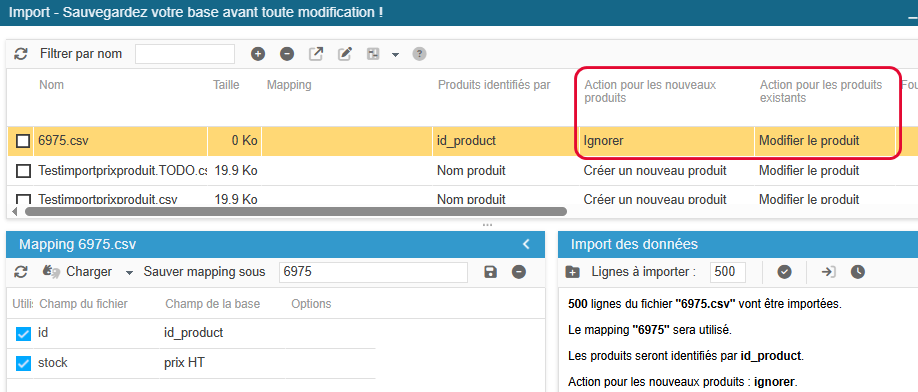Refresh the import file list
This screenshot has height=392, width=918.
coord(21,54)
